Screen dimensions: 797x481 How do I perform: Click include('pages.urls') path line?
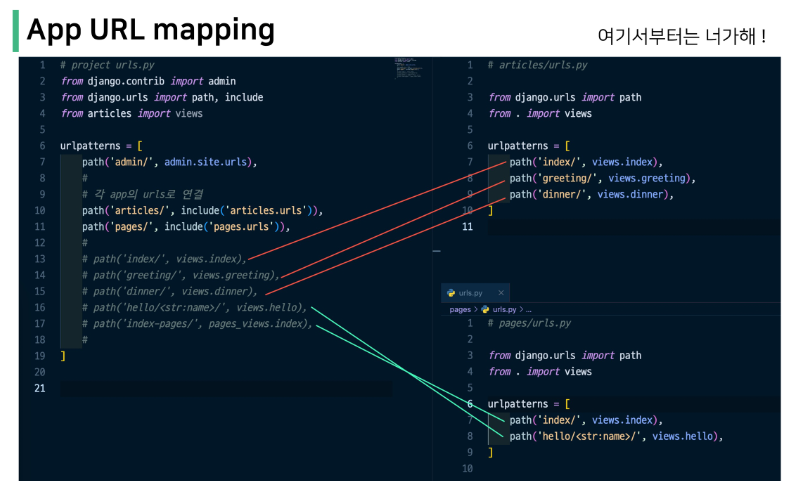coord(186,227)
